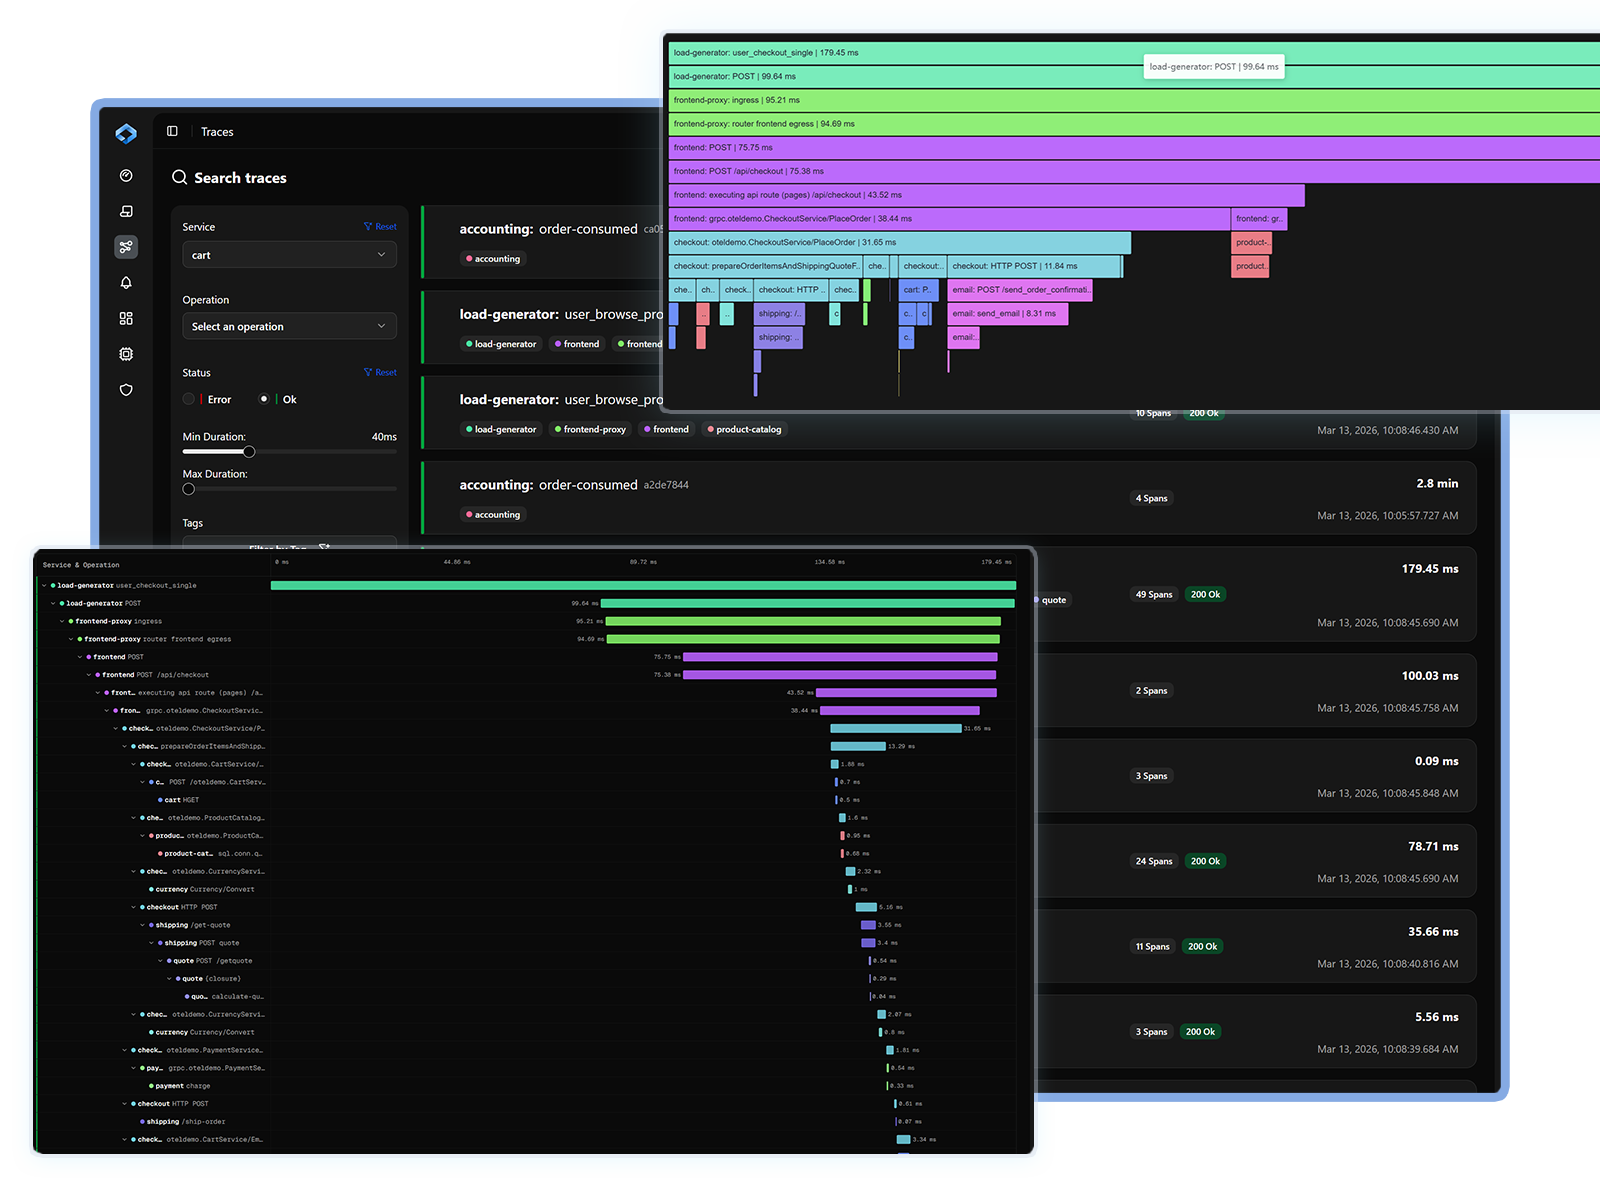Click the notifications bell icon
Screen dimensions: 1600x1200
point(126,283)
